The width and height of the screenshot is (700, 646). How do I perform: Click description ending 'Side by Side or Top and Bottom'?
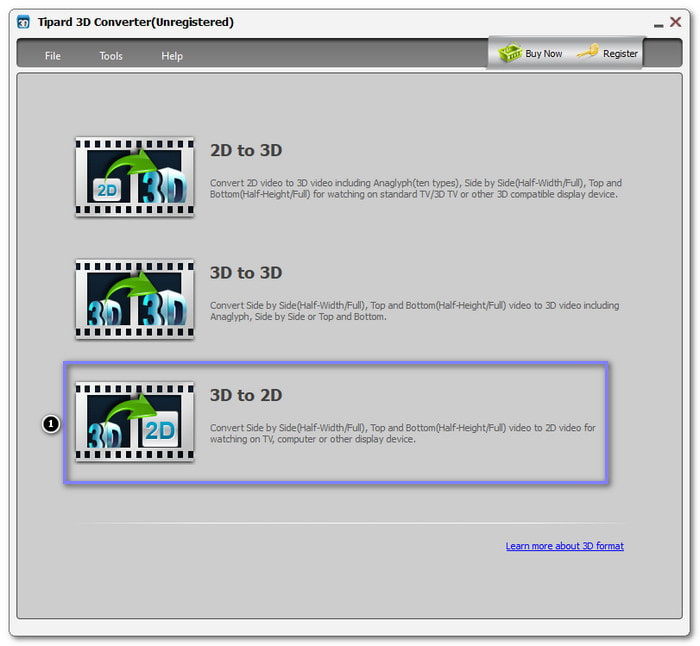point(414,311)
